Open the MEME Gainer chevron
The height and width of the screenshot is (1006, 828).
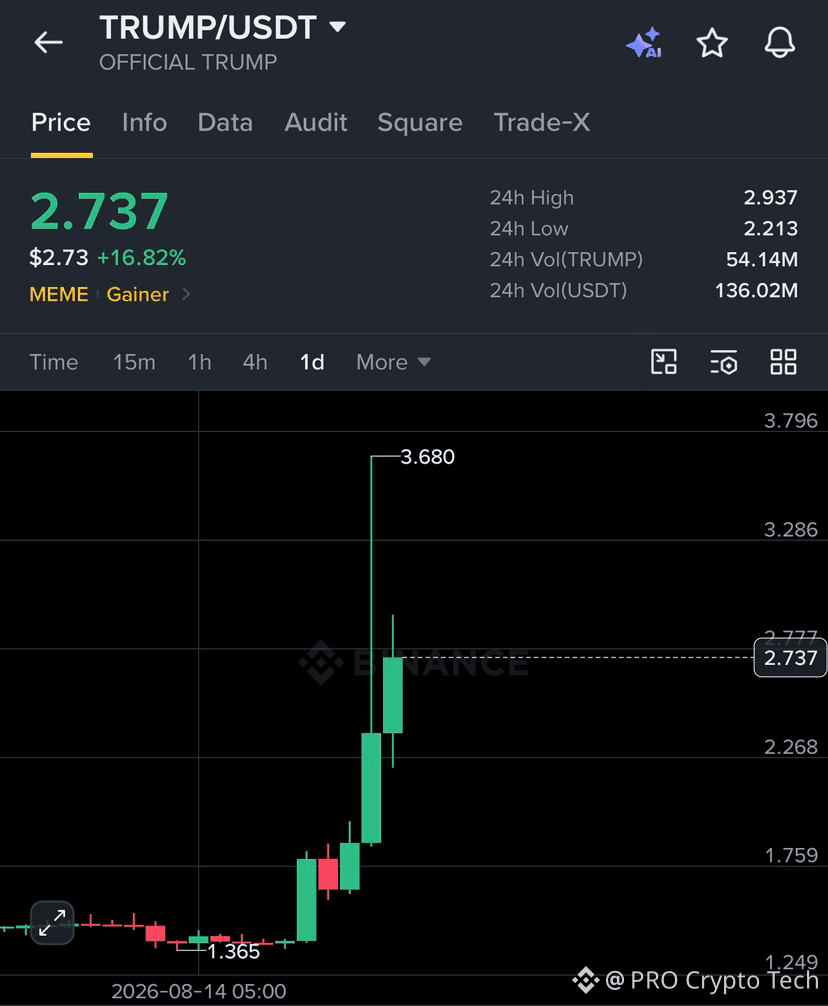[x=186, y=294]
